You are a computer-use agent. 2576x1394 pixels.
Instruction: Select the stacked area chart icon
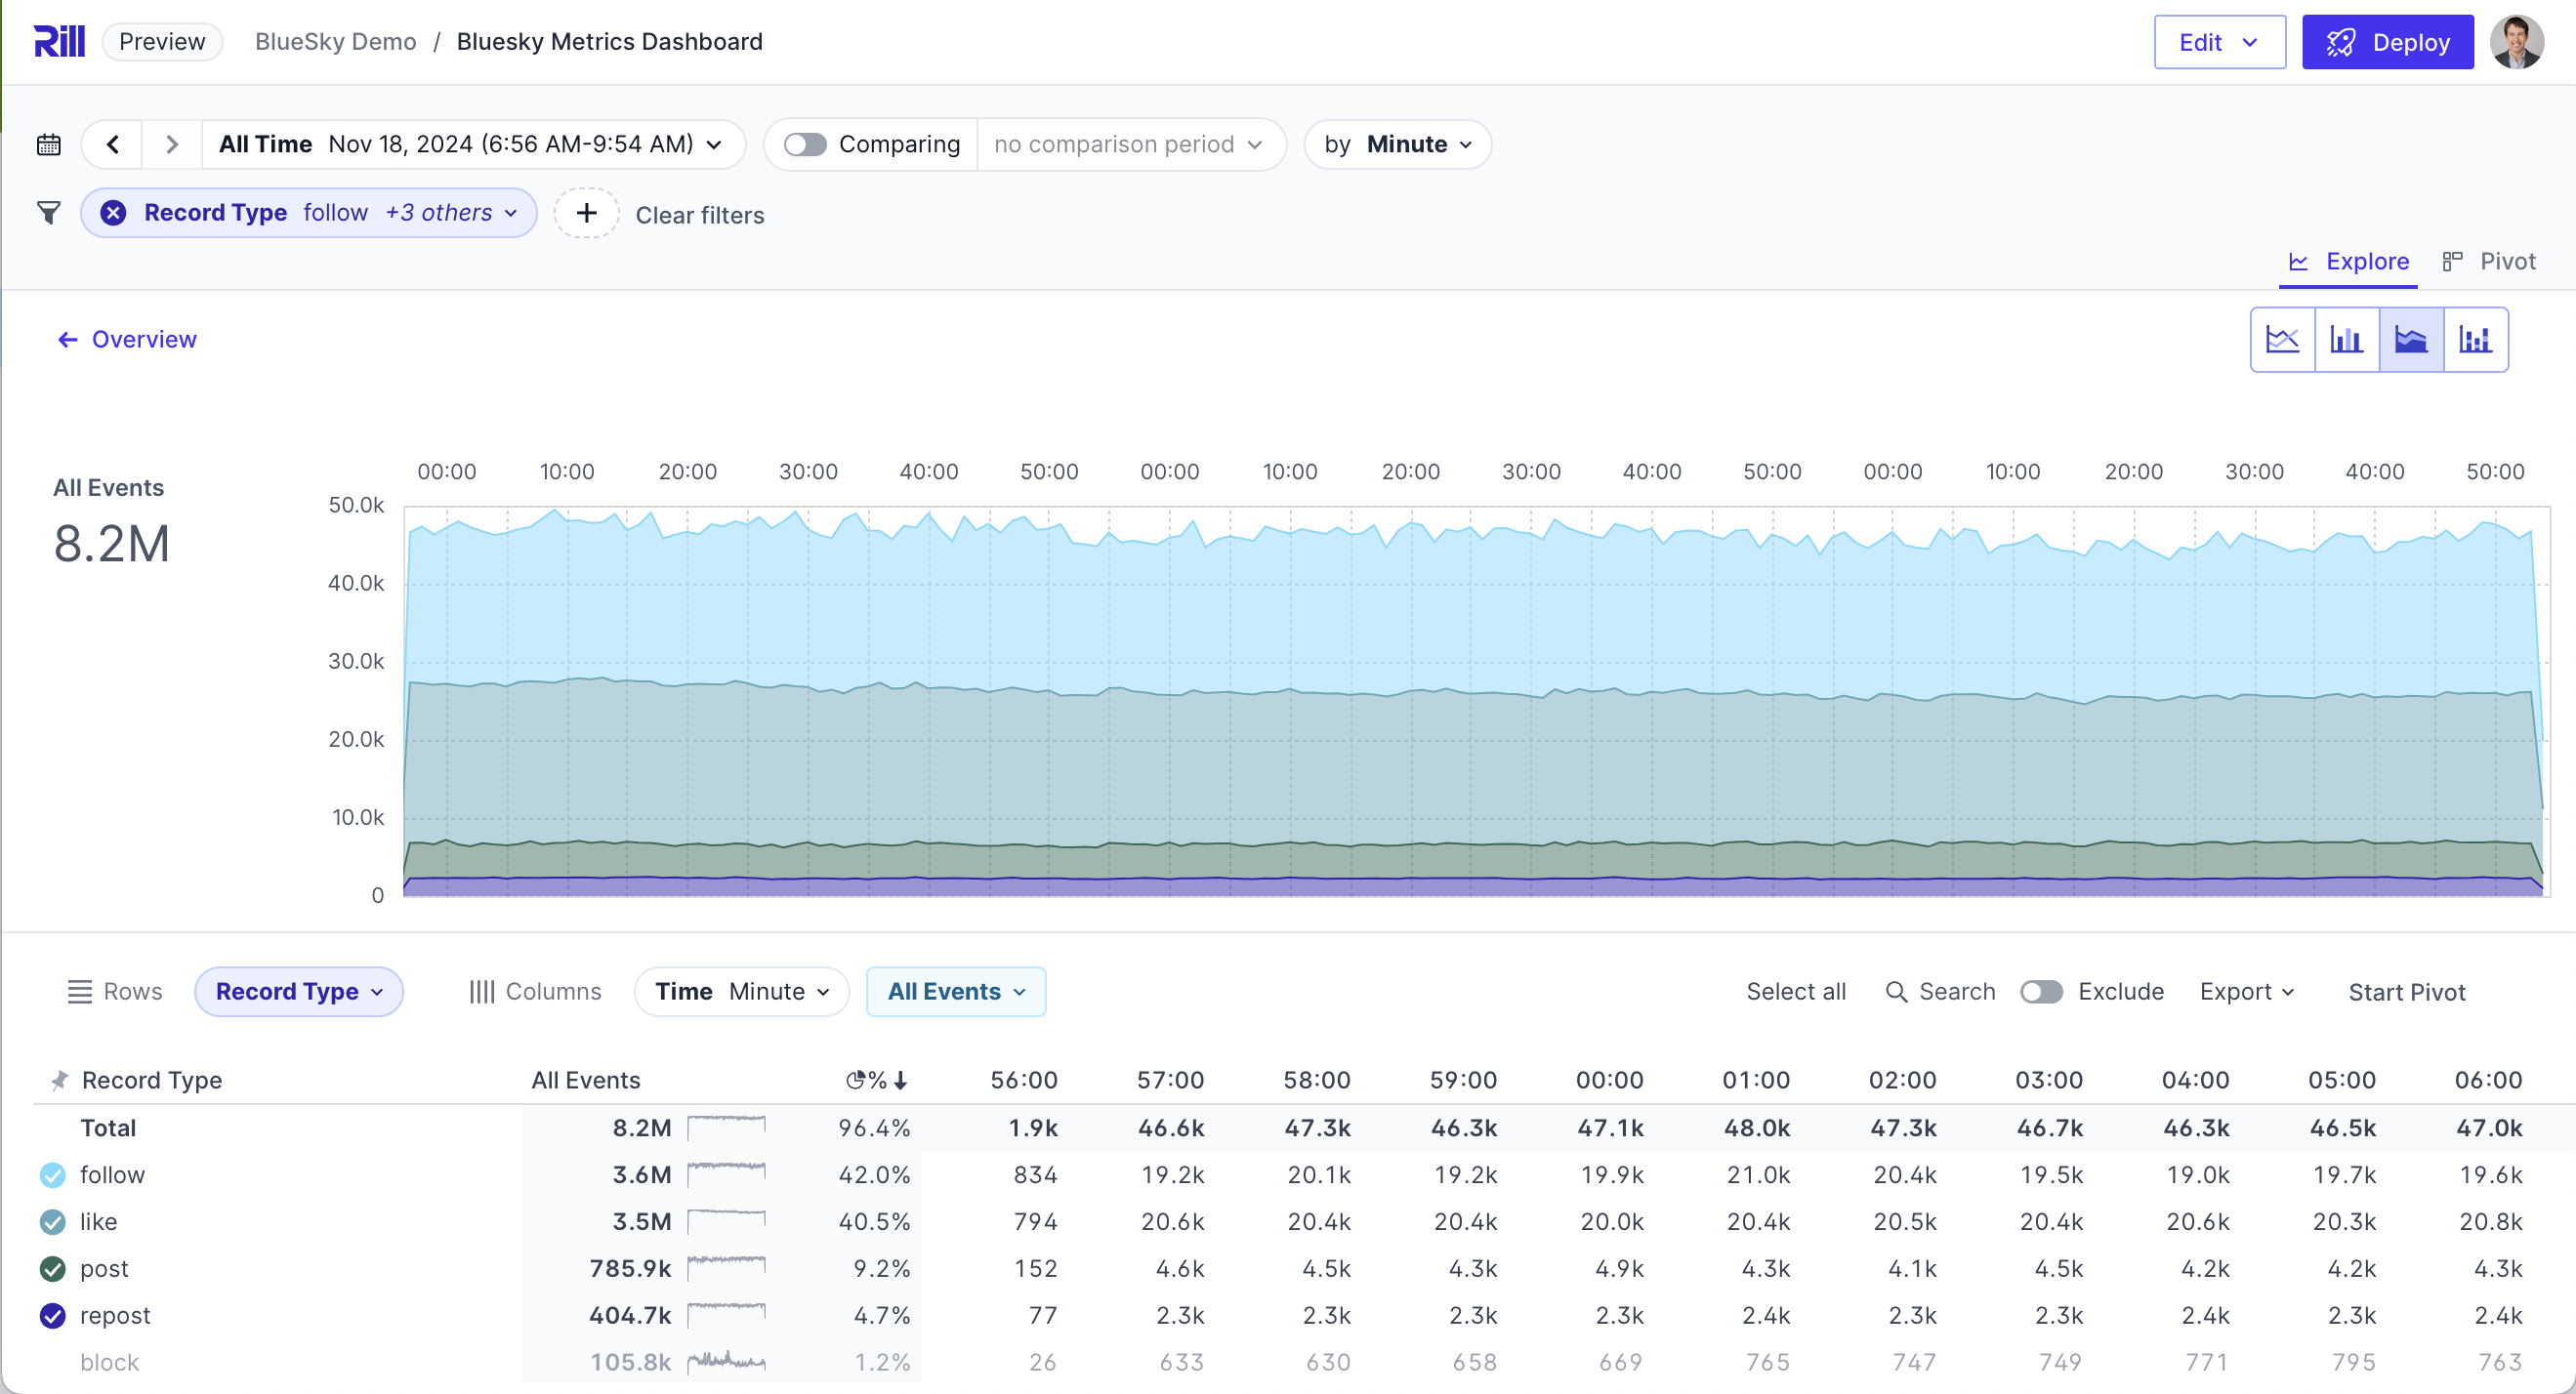[x=2411, y=340]
